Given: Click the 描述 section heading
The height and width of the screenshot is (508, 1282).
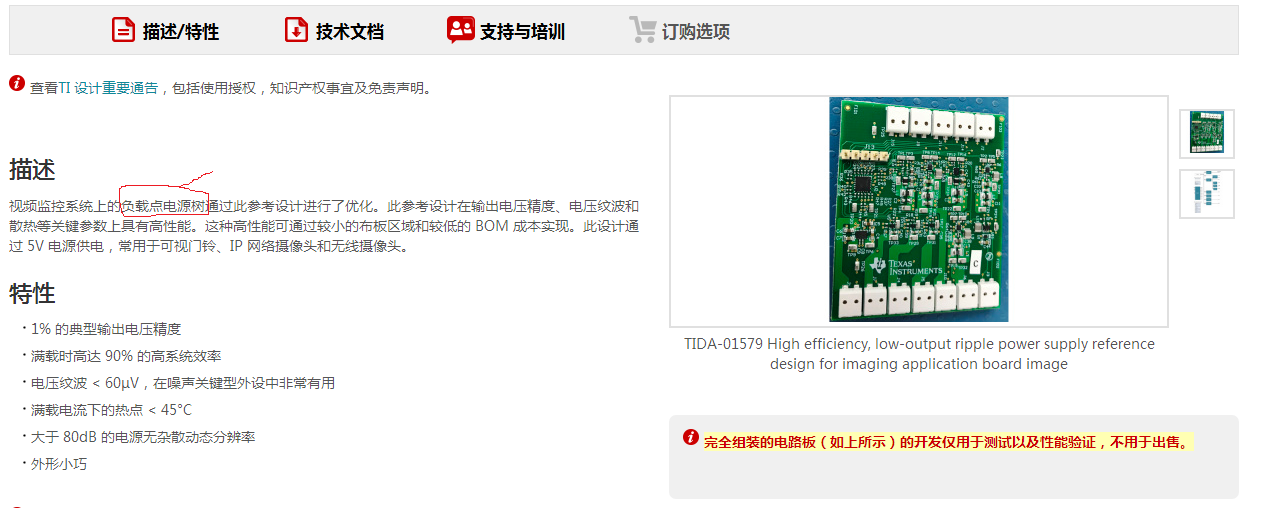Looking at the screenshot, I should (x=32, y=170).
